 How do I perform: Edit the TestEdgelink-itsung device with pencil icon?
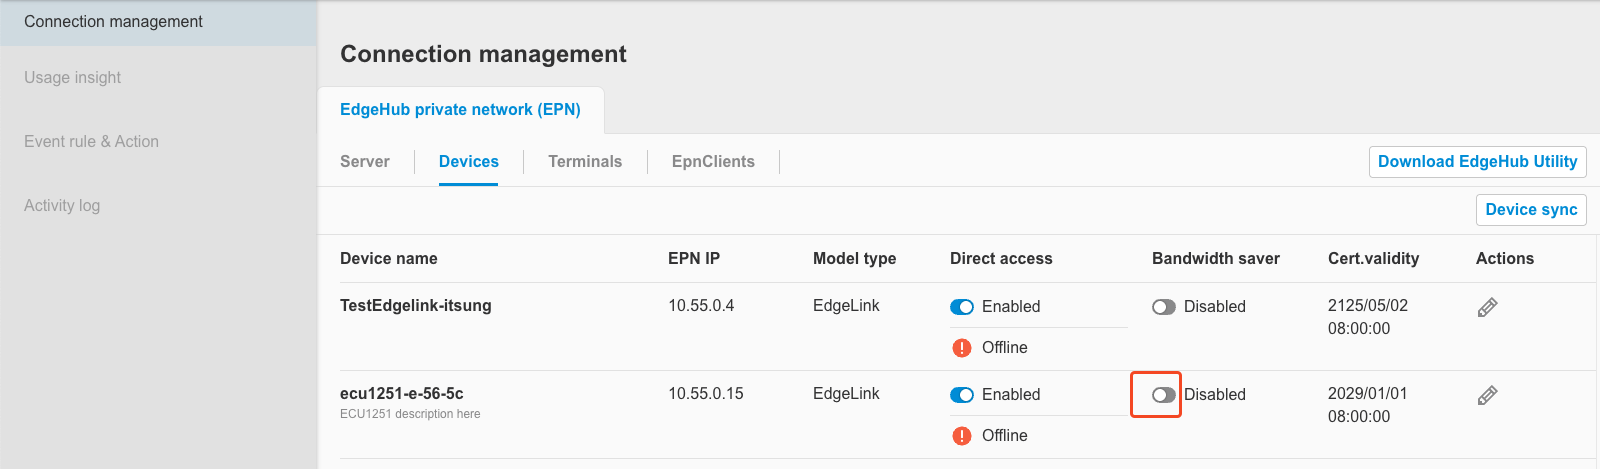(x=1487, y=307)
